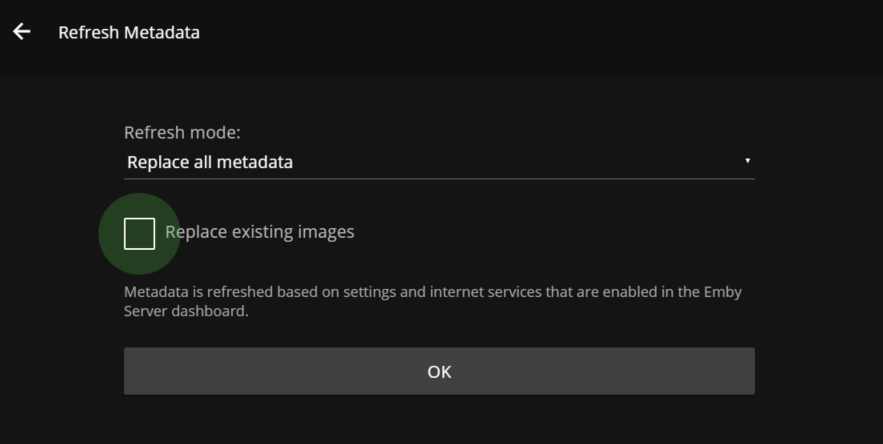
Task: Tick the Replace existing images checkbox
Action: [139, 233]
